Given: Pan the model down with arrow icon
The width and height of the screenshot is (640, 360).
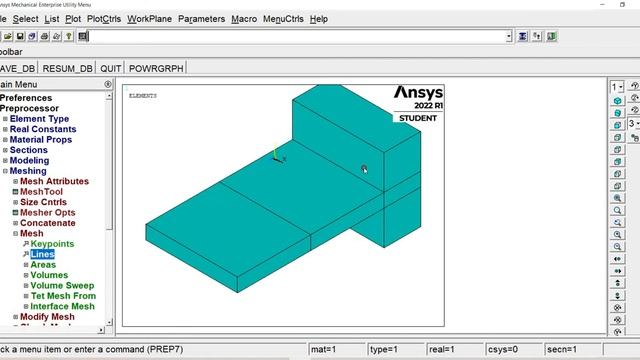Looking at the screenshot, I should (617, 295).
